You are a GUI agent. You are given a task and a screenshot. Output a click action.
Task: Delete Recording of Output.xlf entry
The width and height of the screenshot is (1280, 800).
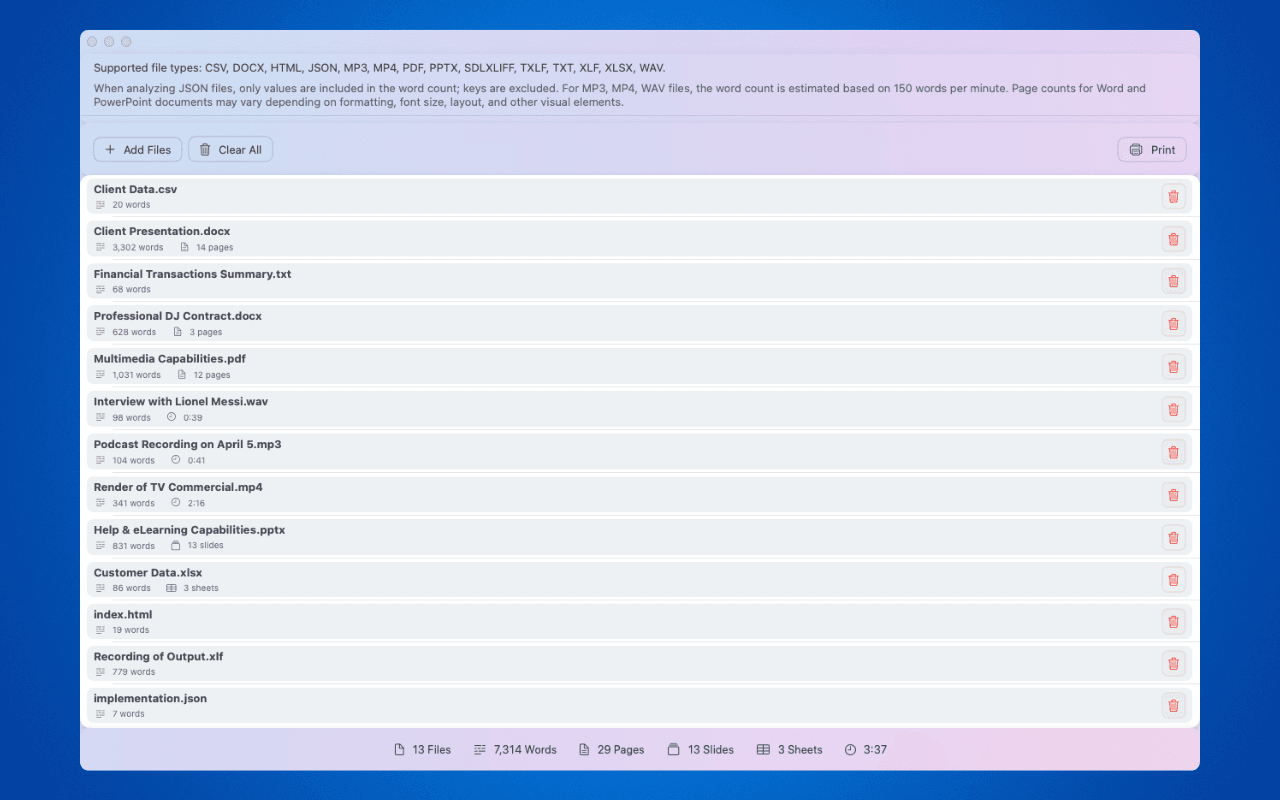[x=1173, y=663]
